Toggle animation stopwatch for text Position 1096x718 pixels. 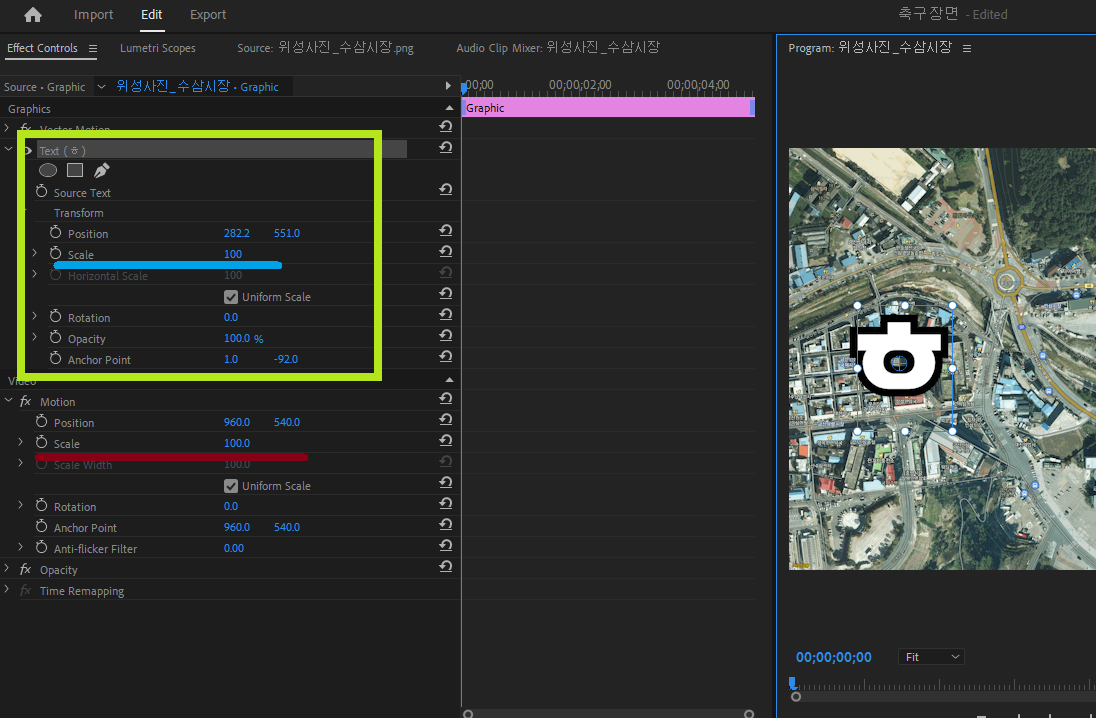tap(55, 232)
